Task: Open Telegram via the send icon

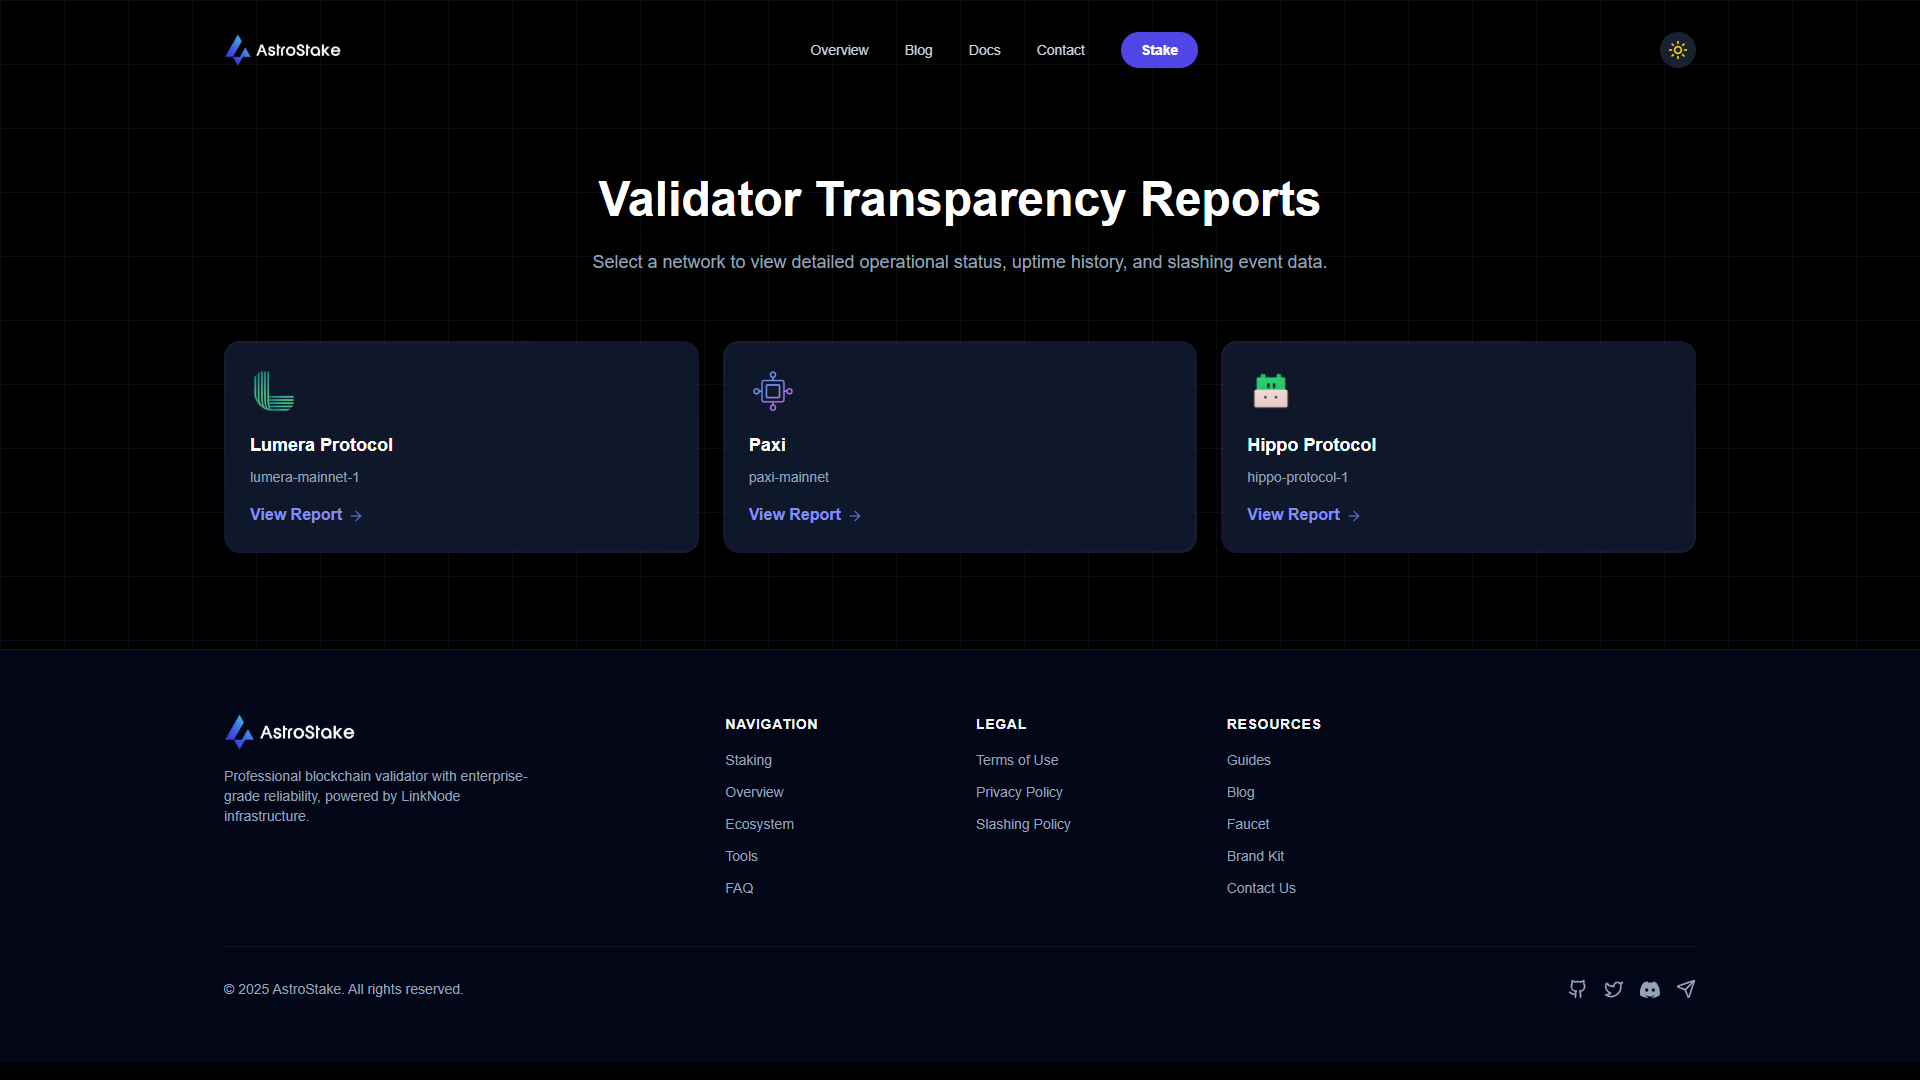Action: click(x=1686, y=989)
